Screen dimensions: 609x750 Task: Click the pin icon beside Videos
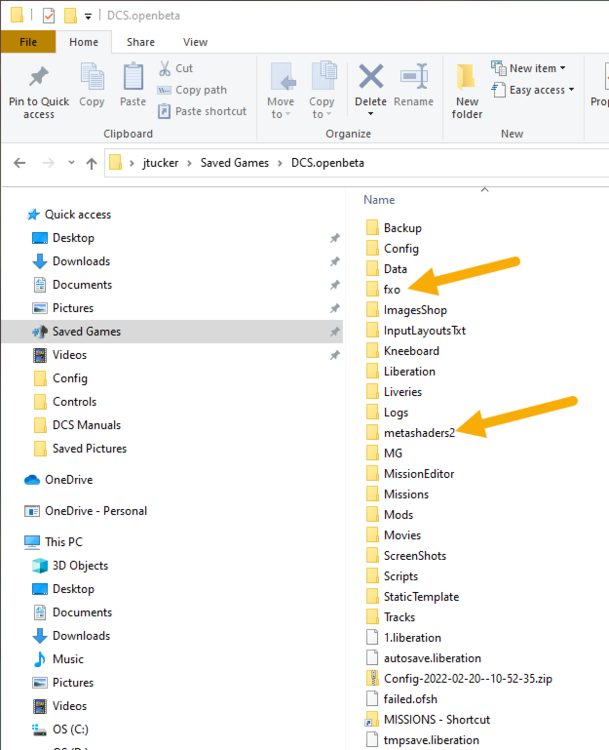334,355
